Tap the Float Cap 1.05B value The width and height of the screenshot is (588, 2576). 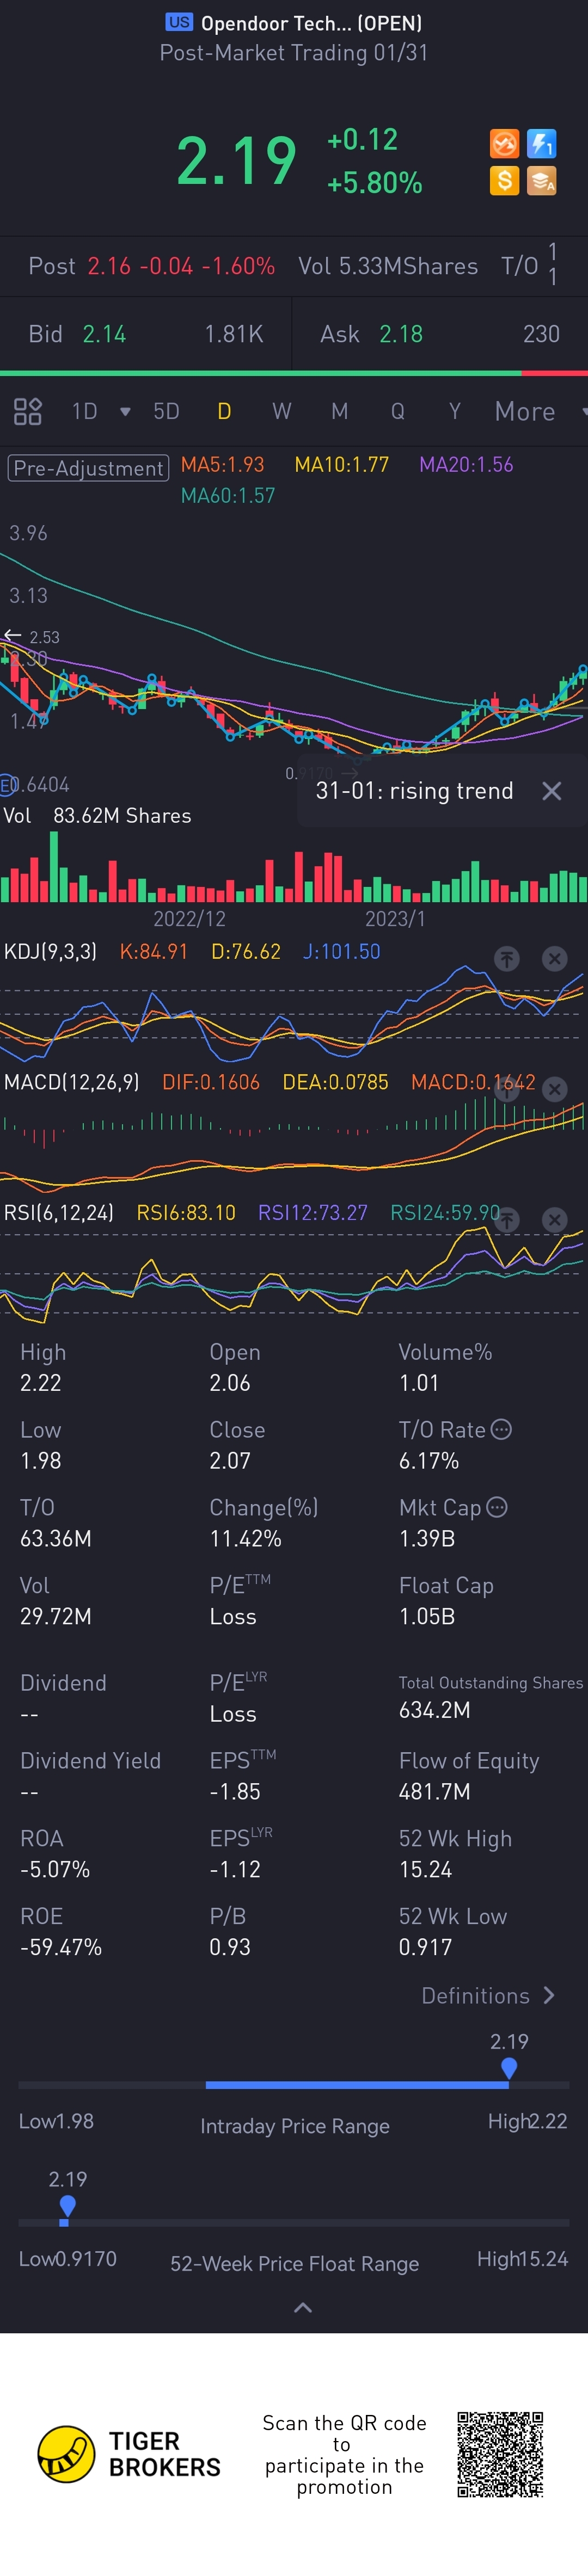(x=427, y=1616)
